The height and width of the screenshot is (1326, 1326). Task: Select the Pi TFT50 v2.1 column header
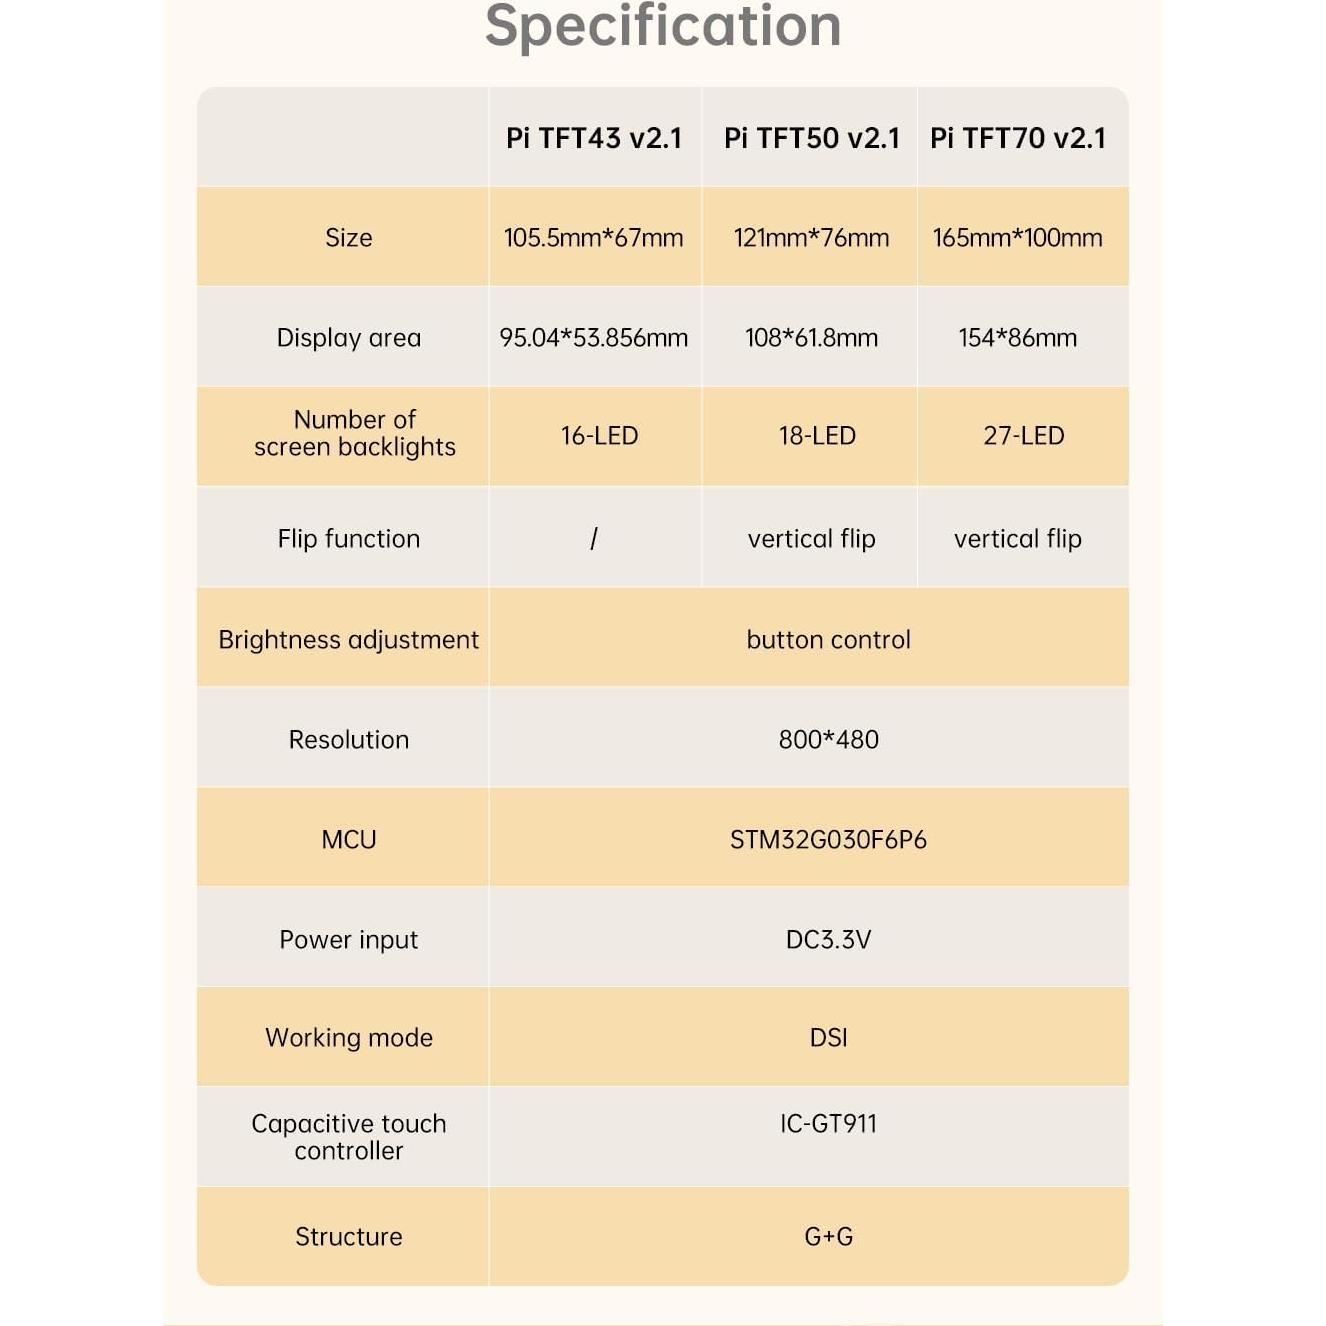(x=811, y=138)
